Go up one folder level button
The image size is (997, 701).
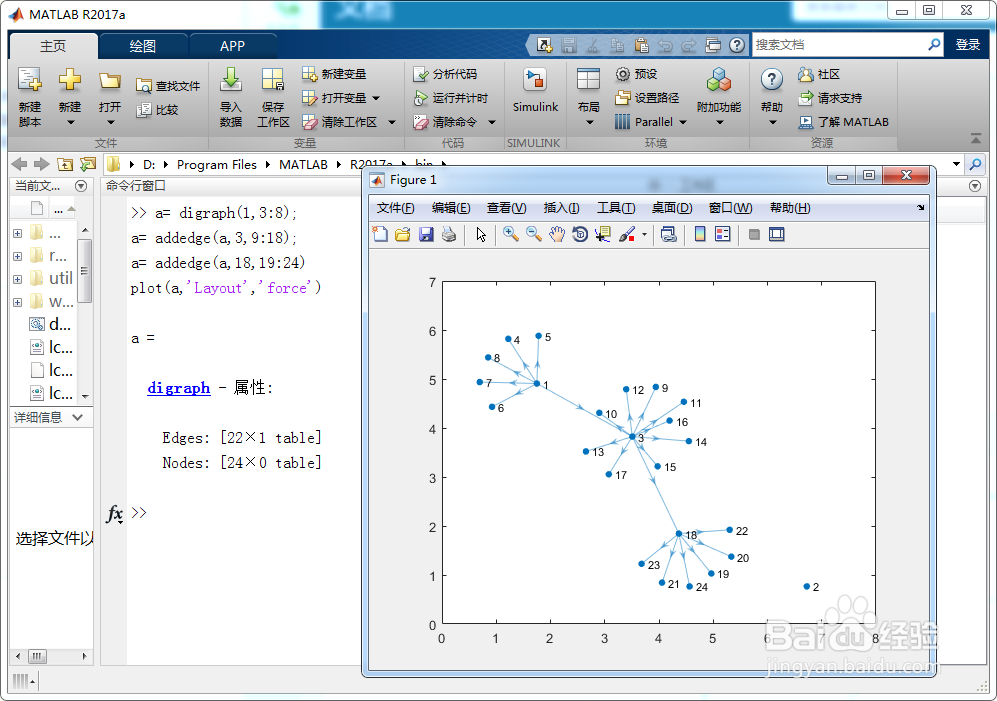tap(65, 164)
